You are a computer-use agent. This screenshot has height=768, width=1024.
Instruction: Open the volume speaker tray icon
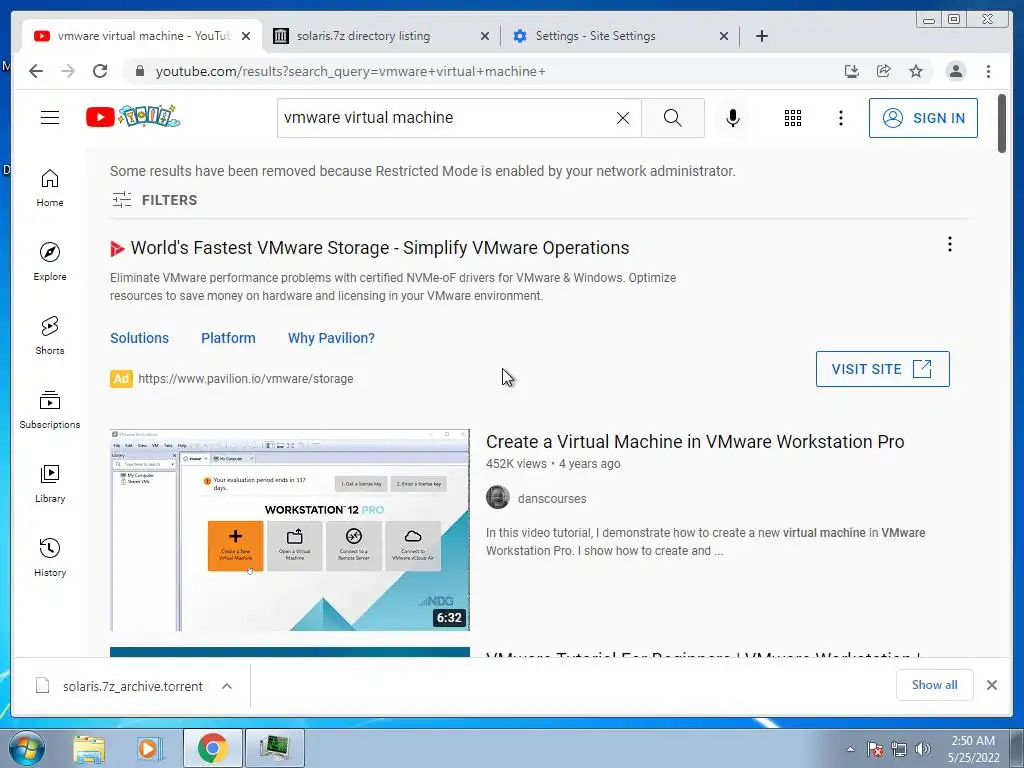(x=922, y=749)
